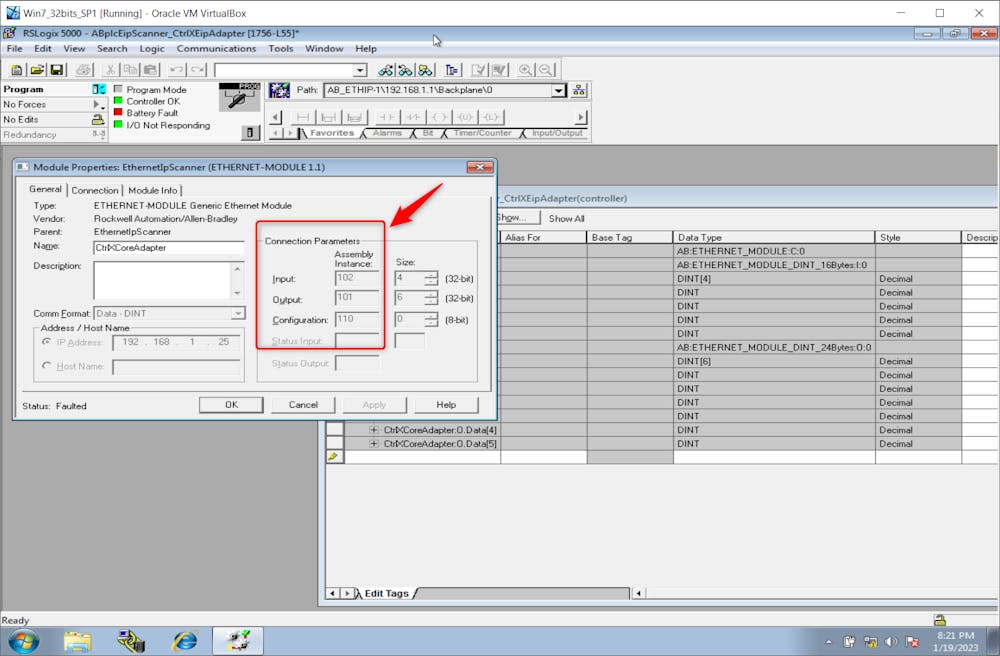Image resolution: width=1000 pixels, height=656 pixels.
Task: Select the Host Name radio button
Action: [46, 366]
